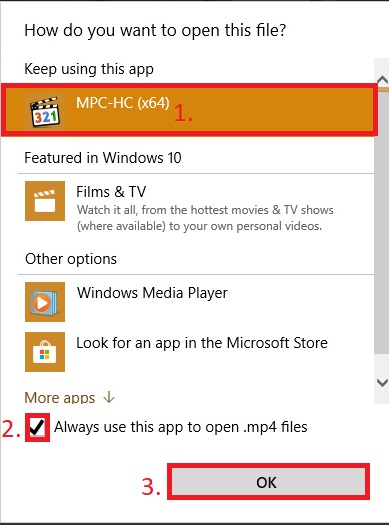Viewport: 389px width, 525px height.
Task: Click the MPC-HC clapperboard icon
Action: 45,111
